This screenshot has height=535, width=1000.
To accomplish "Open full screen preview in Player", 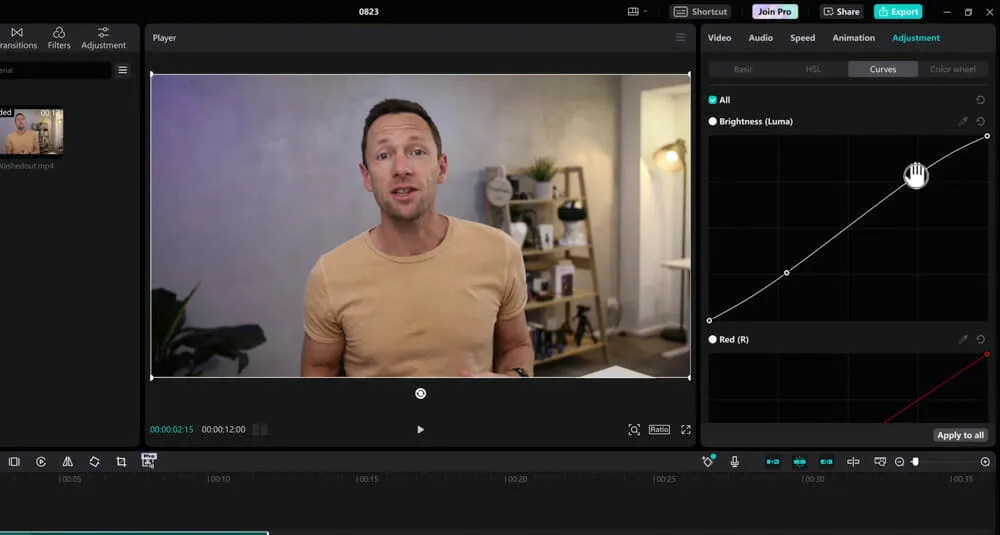I will (x=686, y=430).
